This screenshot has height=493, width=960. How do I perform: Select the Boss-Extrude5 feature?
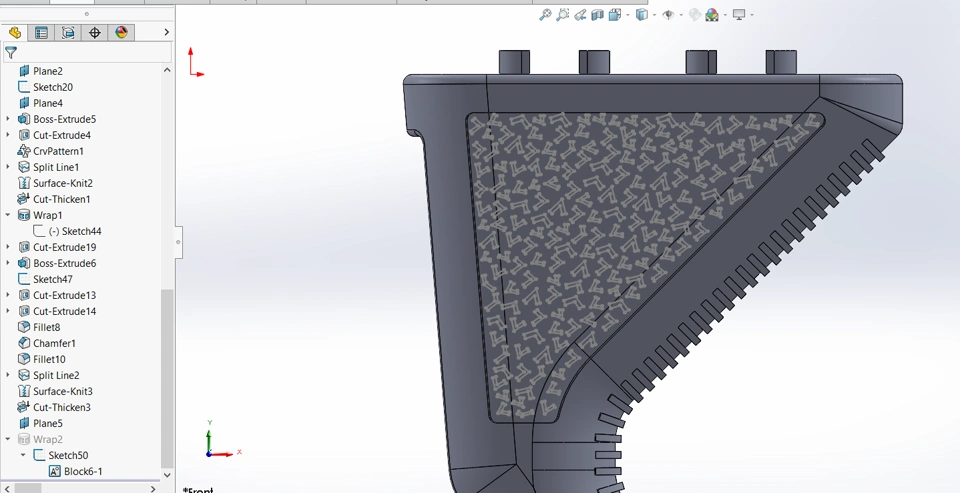(64, 119)
